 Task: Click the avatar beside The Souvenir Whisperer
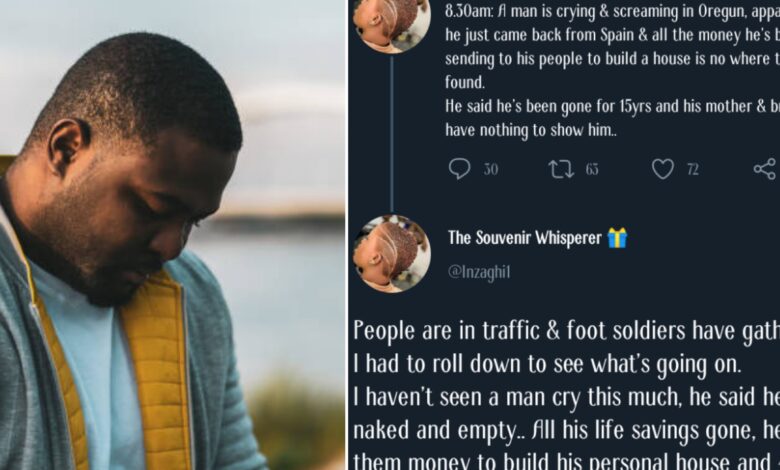coord(391,254)
